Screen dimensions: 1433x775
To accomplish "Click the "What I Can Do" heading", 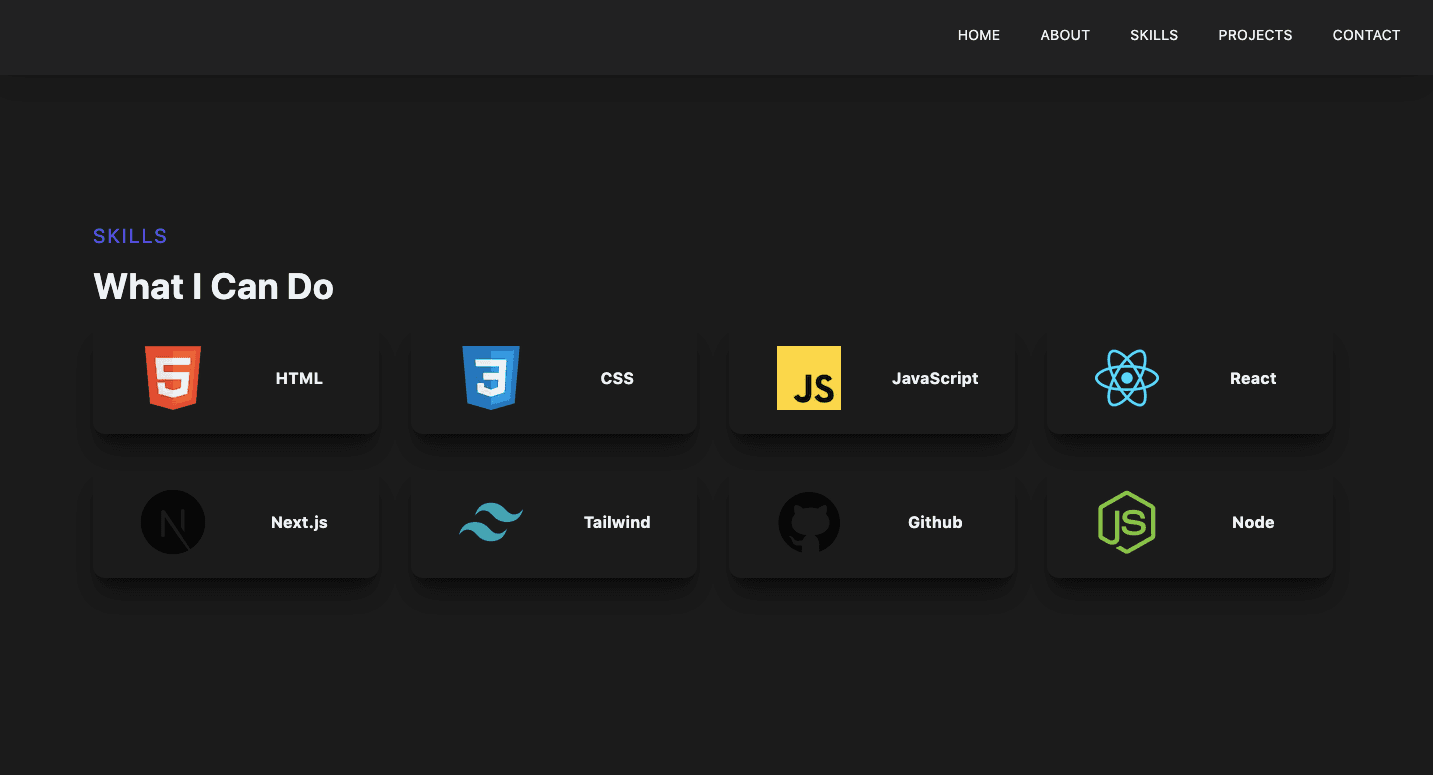I will pyautogui.click(x=213, y=287).
